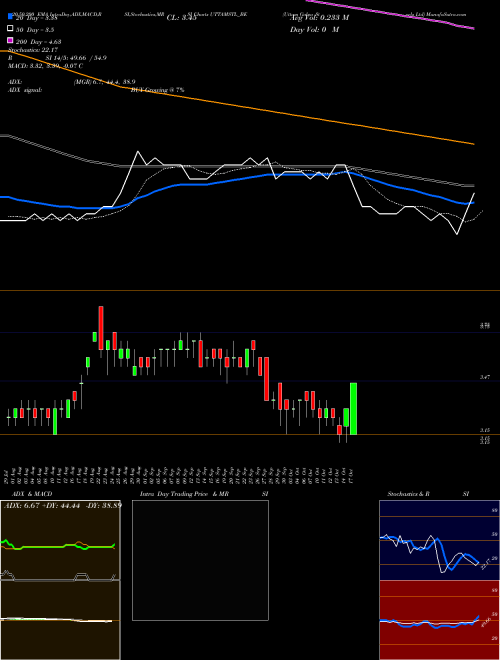Click the red RSI indicator chart panel
Screen dimensions: 500x660
point(439,620)
